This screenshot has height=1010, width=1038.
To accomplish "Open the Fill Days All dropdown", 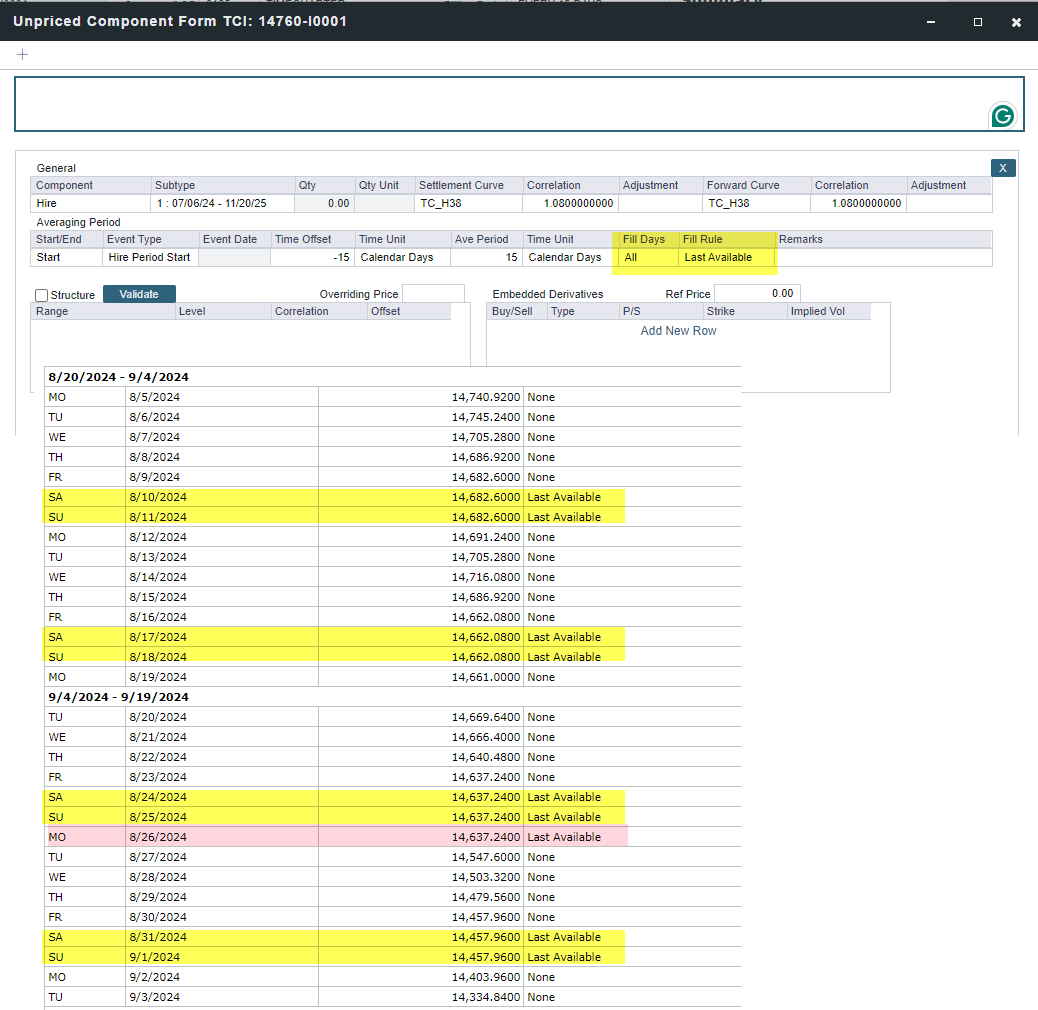I will tap(644, 258).
